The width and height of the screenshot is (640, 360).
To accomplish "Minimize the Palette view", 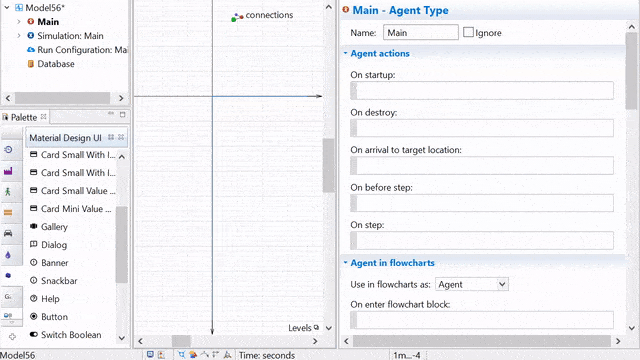I will pyautogui.click(x=111, y=114).
